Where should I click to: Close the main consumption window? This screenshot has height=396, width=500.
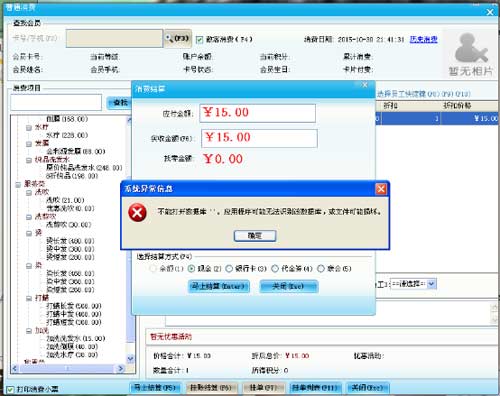pyautogui.click(x=490, y=12)
